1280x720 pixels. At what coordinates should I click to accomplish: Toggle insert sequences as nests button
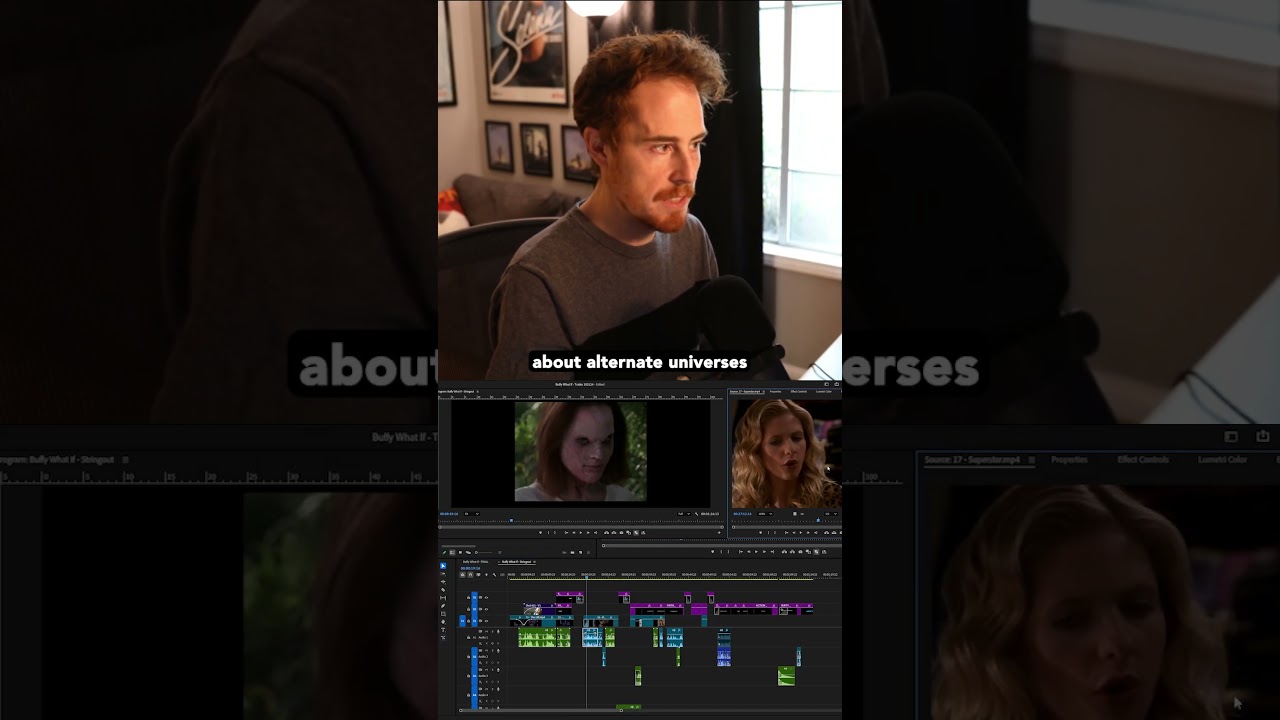(462, 575)
